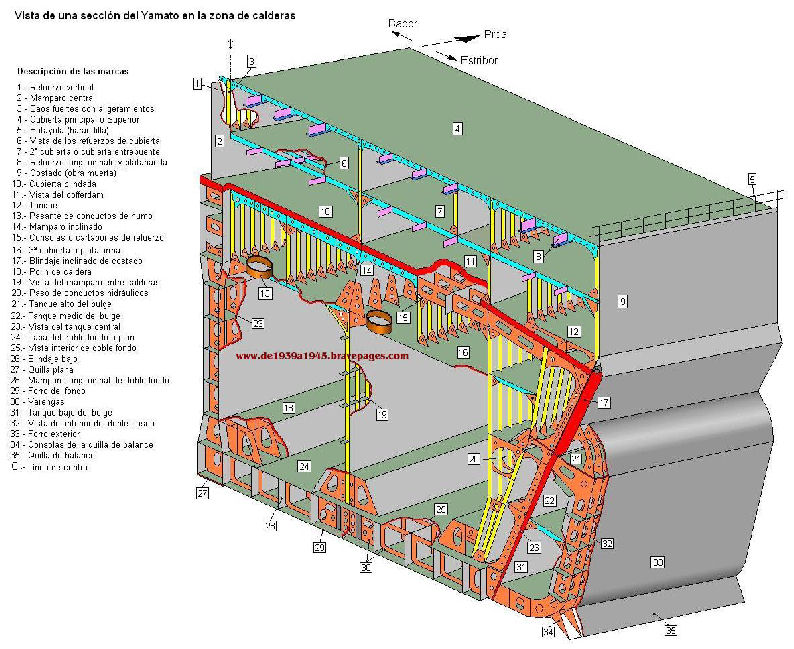Select callout number 12 near the funnel ducts
This screenshot has height=649, width=794.
[574, 331]
